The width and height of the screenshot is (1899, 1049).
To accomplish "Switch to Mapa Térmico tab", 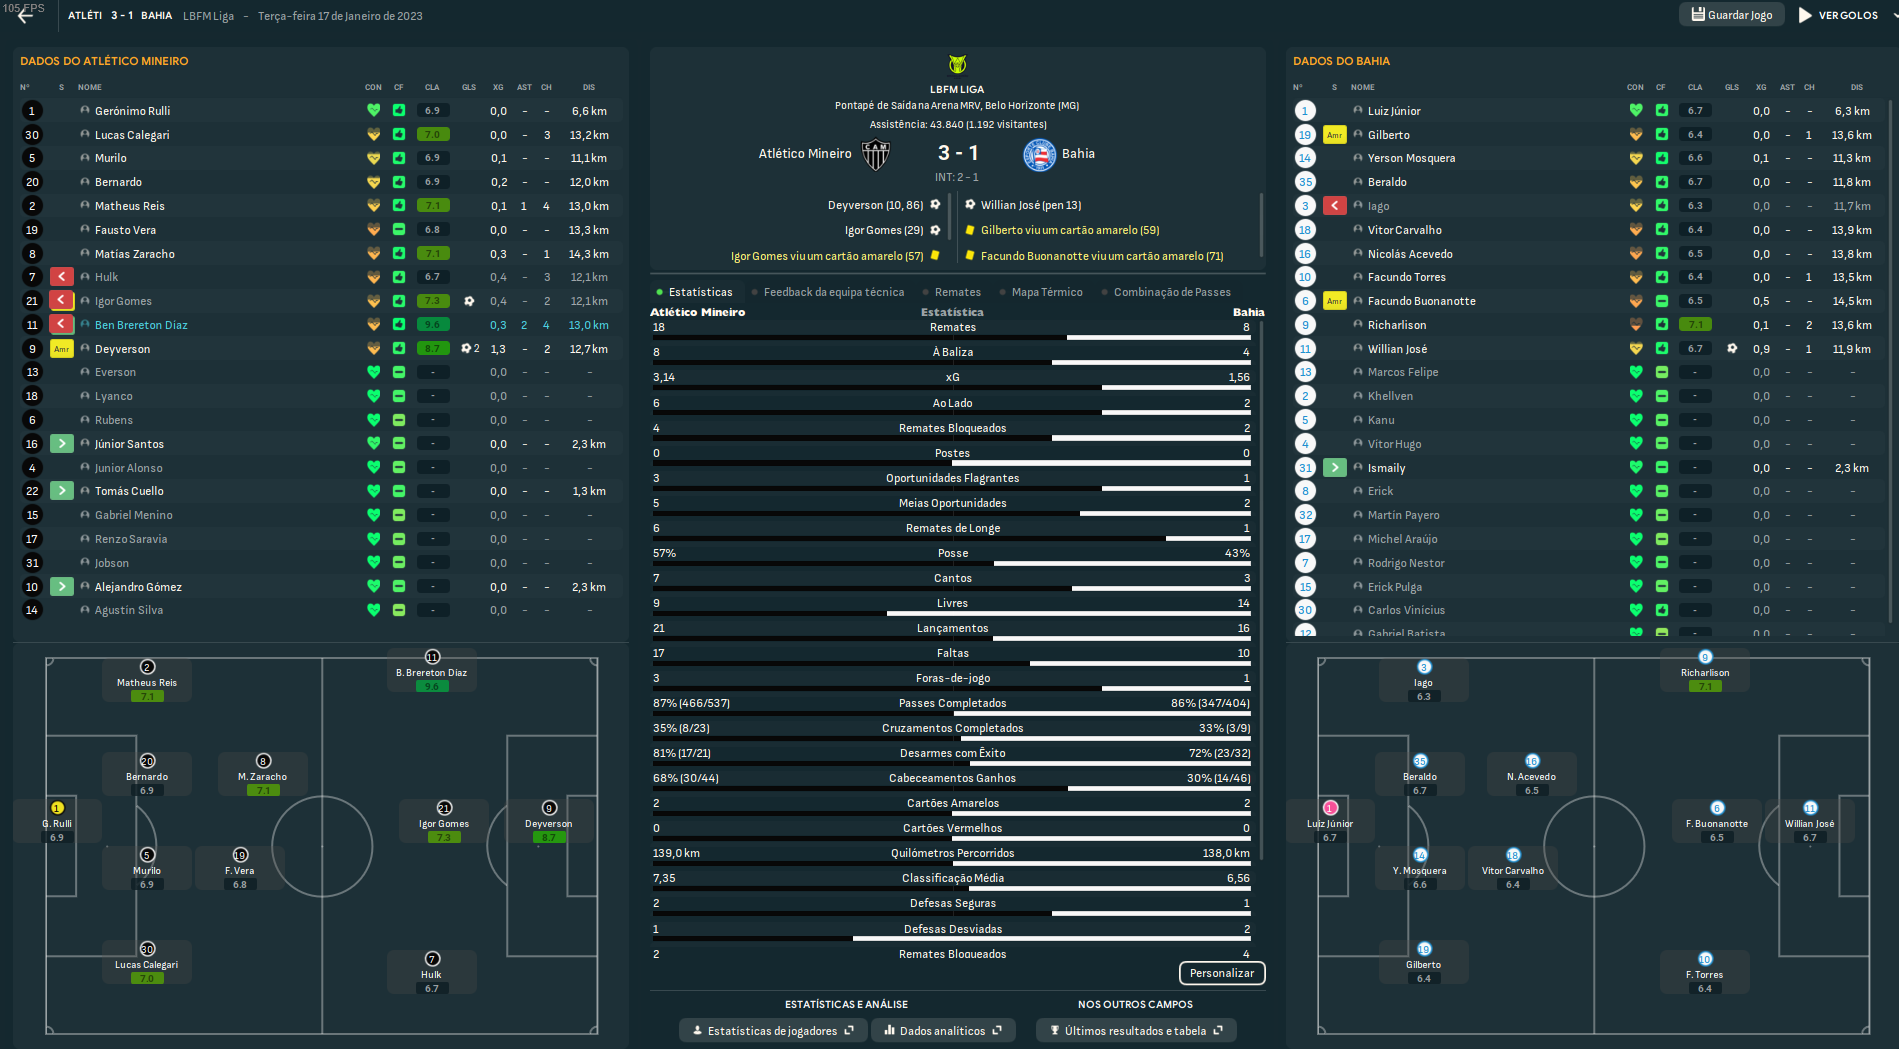I will 1040,292.
